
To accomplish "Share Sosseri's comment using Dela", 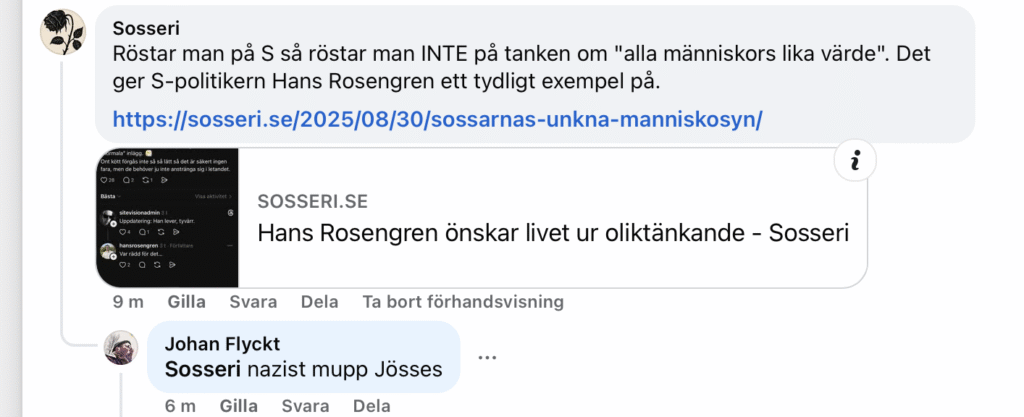I will pos(319,302).
